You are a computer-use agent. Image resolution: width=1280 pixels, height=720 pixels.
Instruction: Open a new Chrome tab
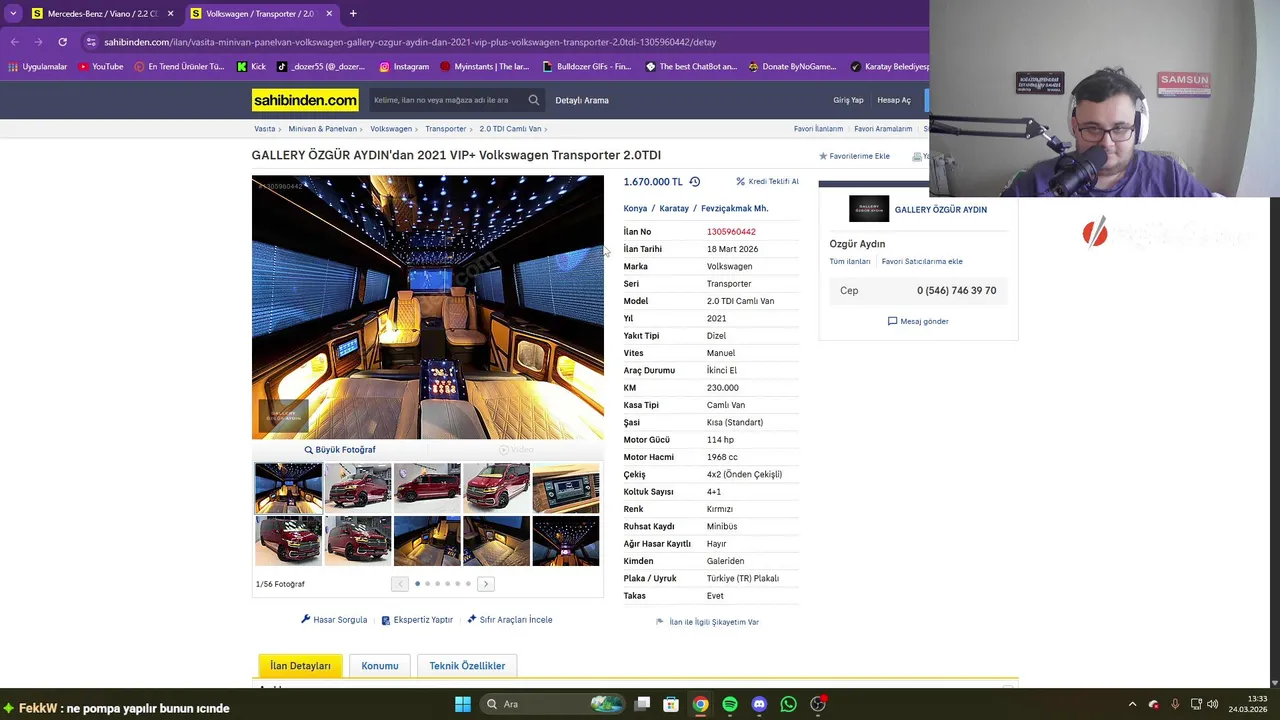(x=353, y=13)
